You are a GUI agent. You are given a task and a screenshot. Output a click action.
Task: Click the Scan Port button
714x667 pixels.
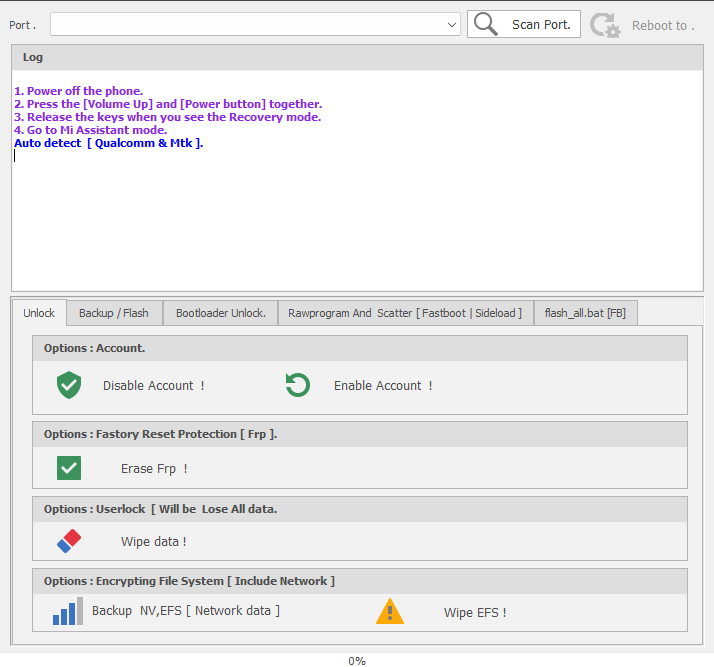pos(524,24)
